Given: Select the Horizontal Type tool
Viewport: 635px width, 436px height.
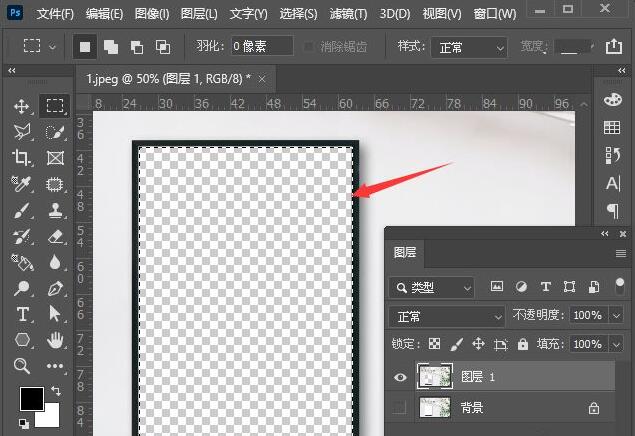Looking at the screenshot, I should point(22,314).
